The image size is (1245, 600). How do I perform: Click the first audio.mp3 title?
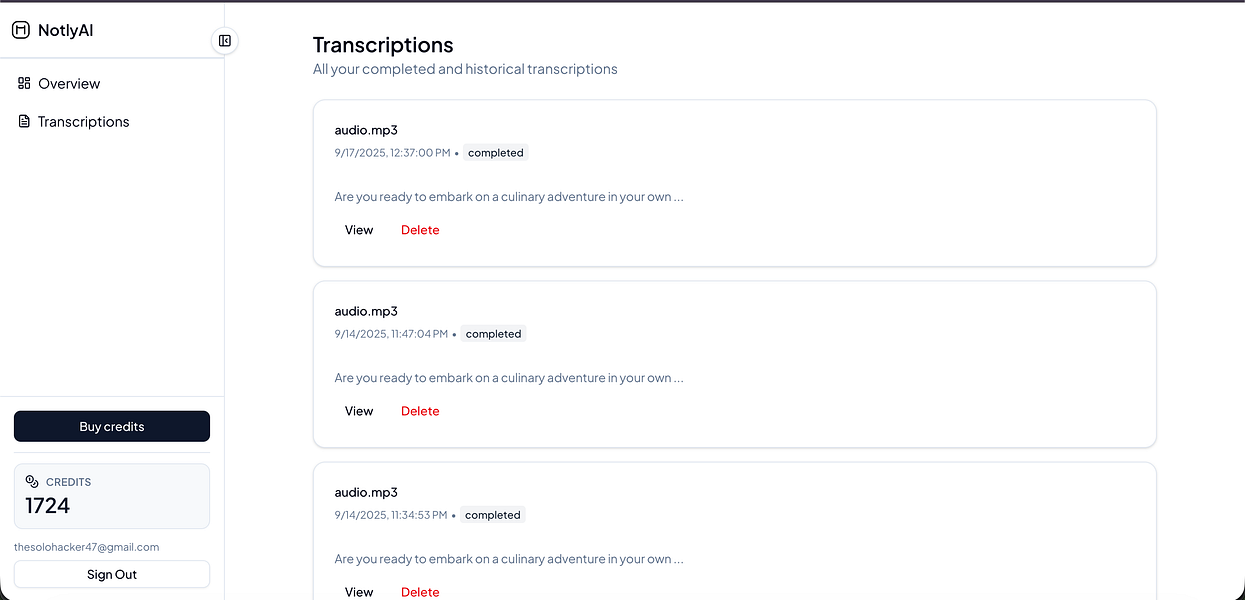click(366, 130)
